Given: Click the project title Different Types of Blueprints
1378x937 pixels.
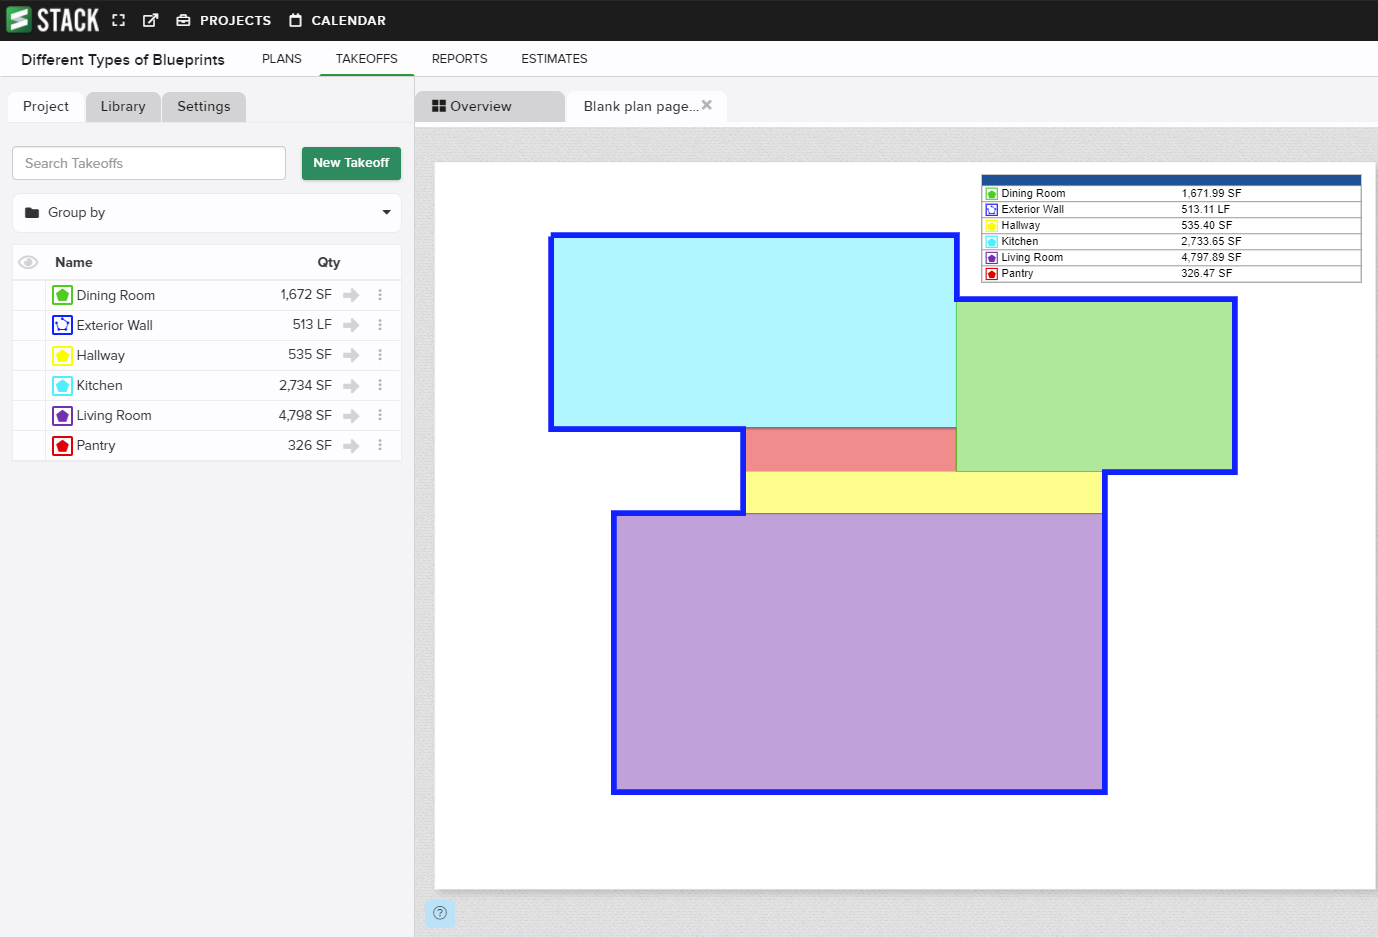Looking at the screenshot, I should click(123, 60).
